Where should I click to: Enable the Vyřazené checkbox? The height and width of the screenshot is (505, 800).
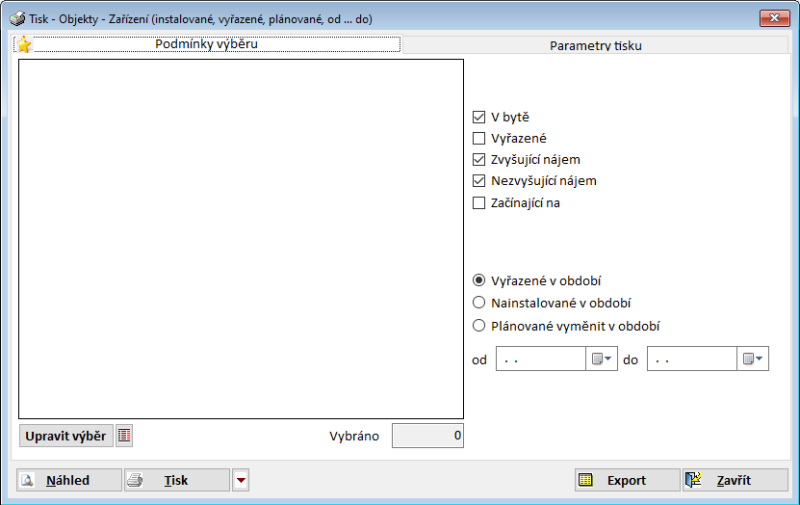(x=479, y=138)
